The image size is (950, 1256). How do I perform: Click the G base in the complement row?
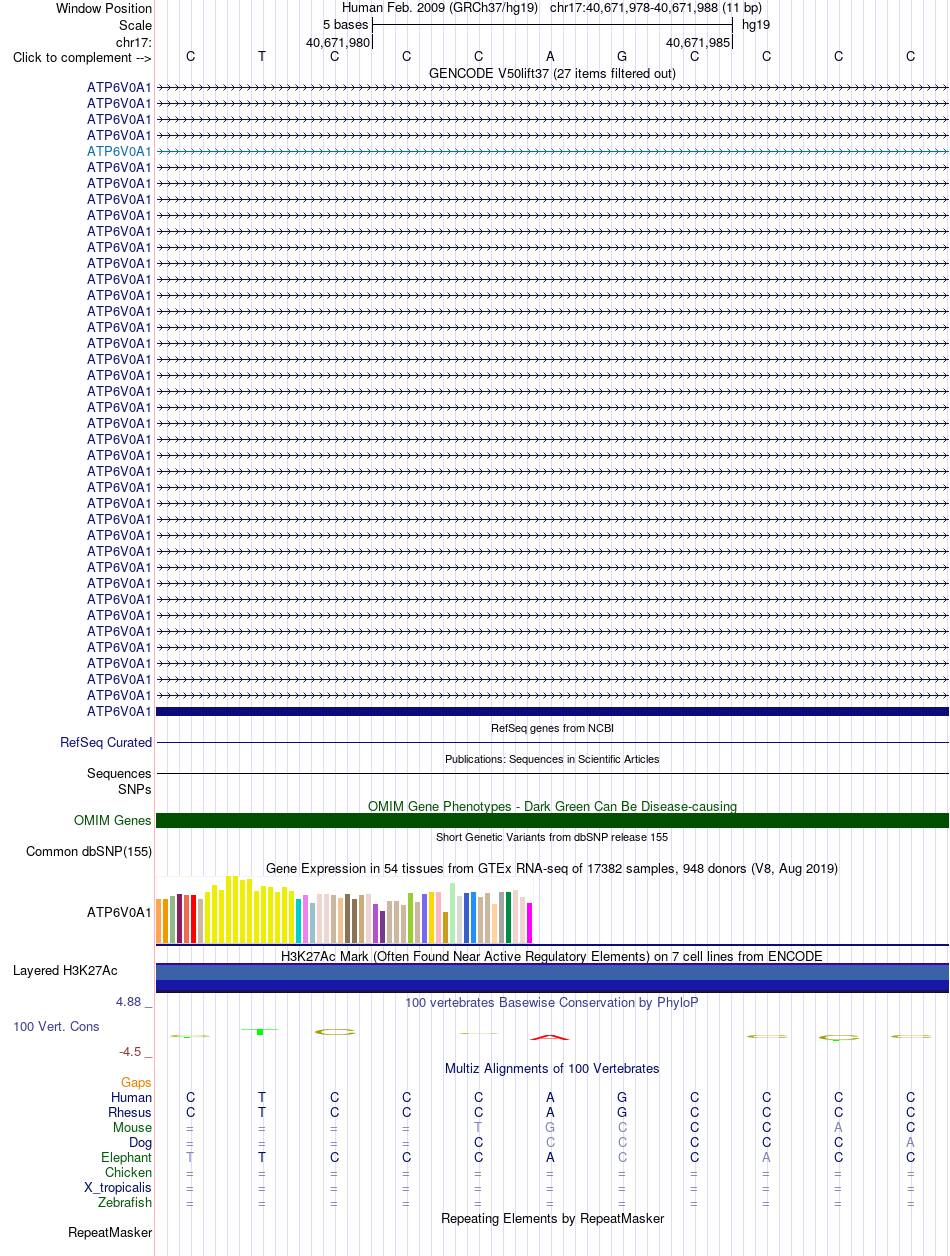[622, 56]
